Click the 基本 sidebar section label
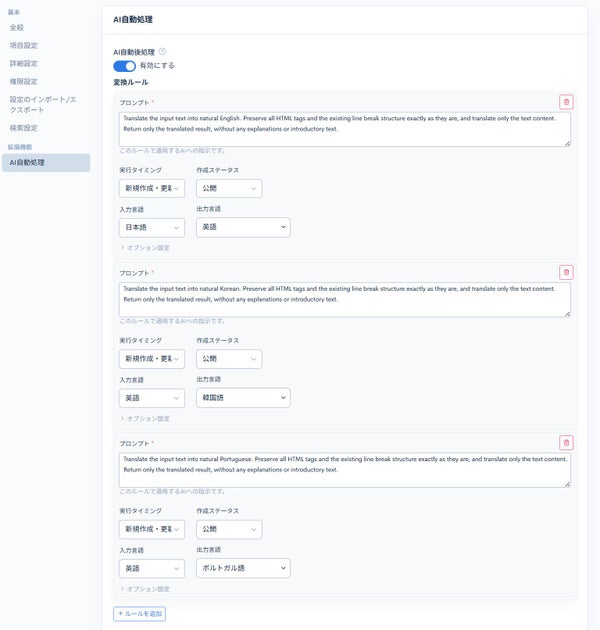The height and width of the screenshot is (630, 600). [14, 12]
